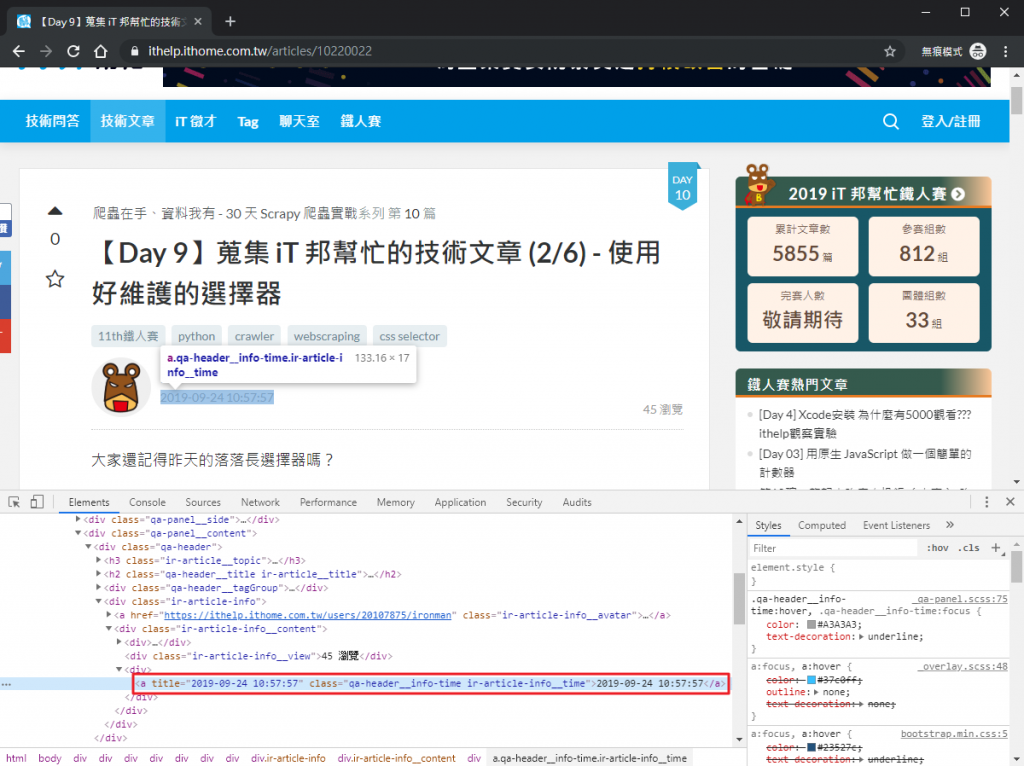The image size is (1024, 766).
Task: Toggle the :hov element state option
Action: pos(937,548)
